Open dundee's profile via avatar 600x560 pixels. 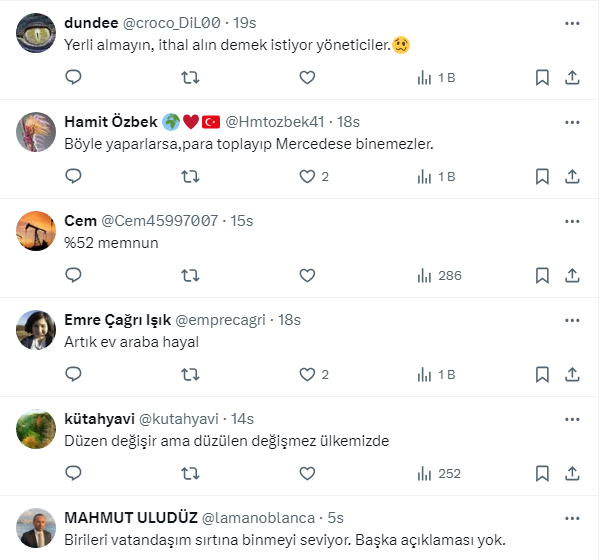[36, 34]
